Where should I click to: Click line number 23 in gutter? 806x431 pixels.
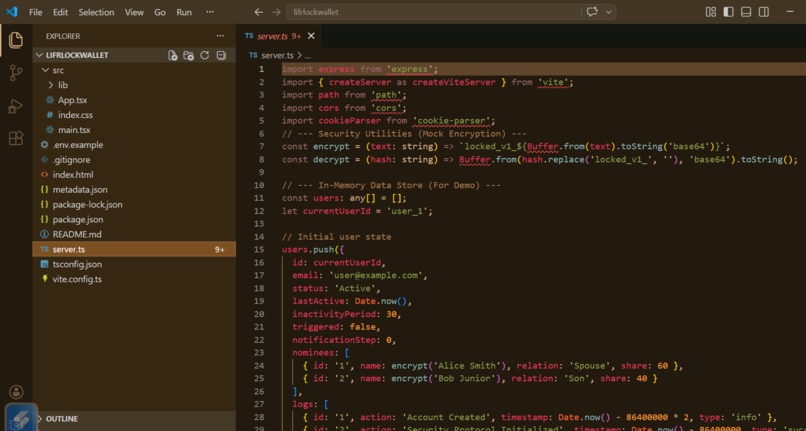click(259, 353)
